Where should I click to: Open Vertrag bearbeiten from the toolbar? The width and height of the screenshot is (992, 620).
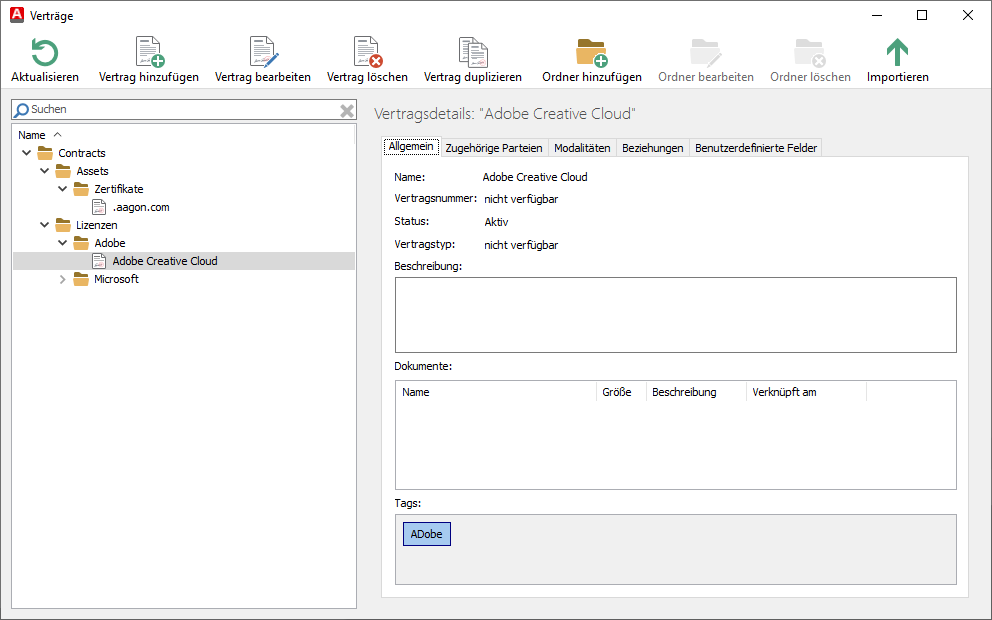pos(263,52)
